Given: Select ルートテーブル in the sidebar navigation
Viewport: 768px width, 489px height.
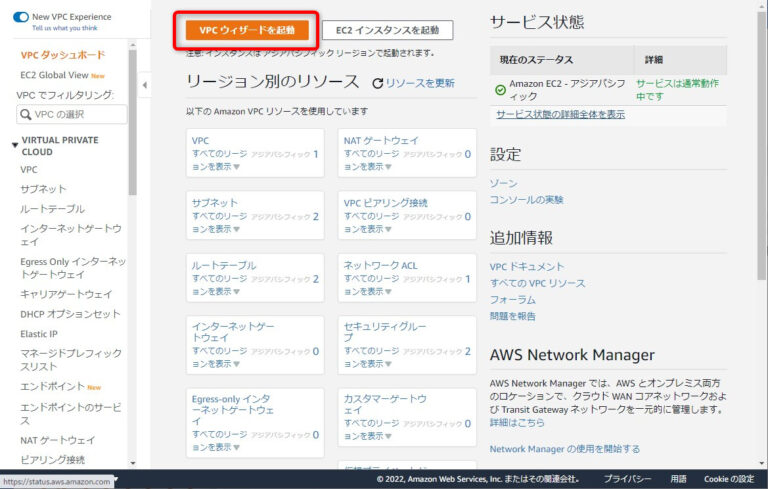Looking at the screenshot, I should pos(52,209).
